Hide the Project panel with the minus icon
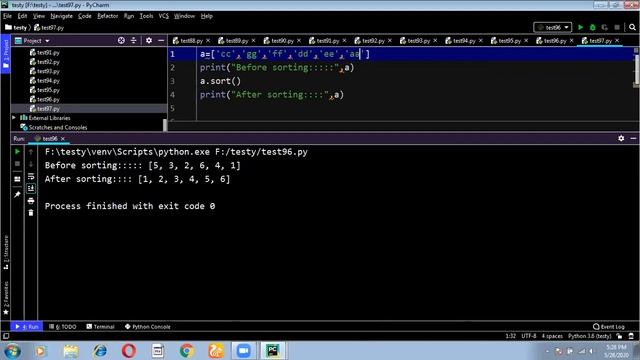 click(161, 40)
